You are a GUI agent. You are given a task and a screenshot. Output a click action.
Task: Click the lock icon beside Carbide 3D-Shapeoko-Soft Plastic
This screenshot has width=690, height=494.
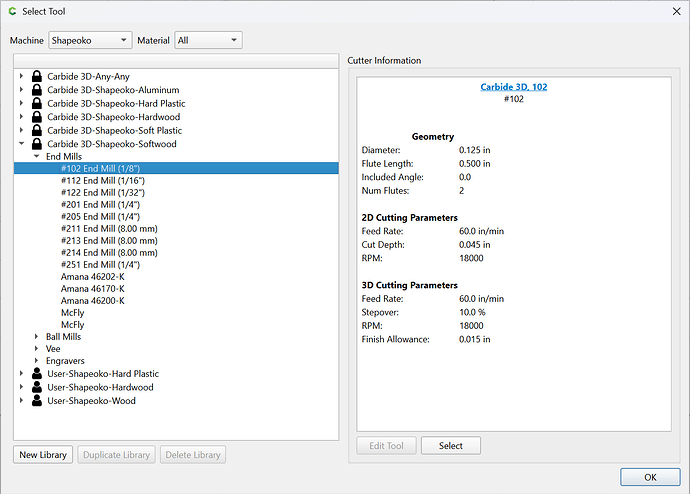point(37,130)
